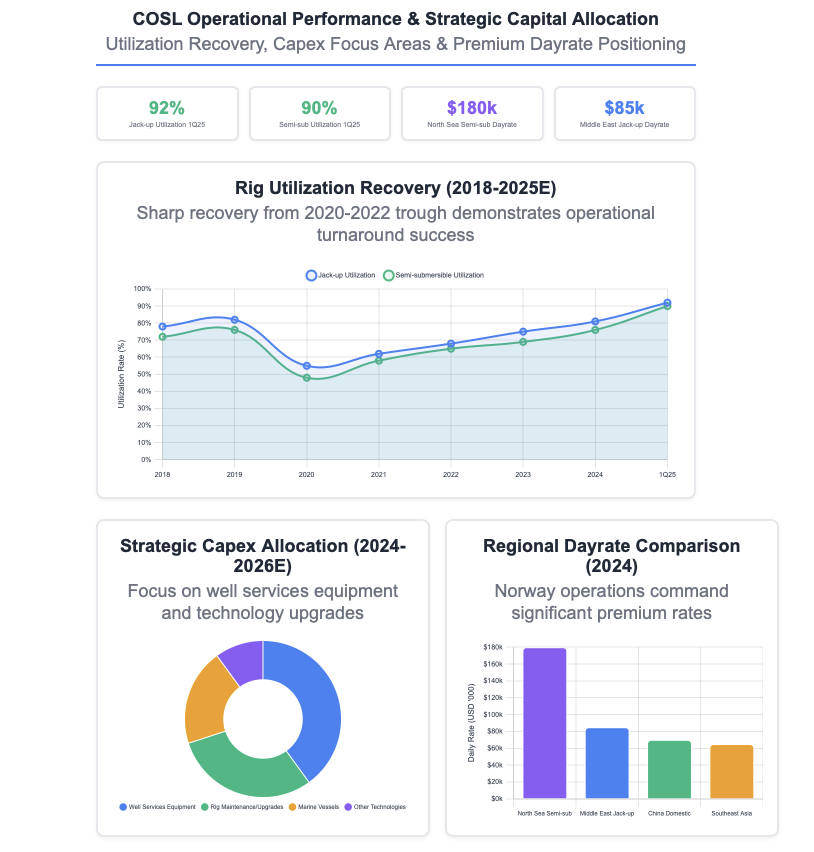This screenshot has height=852, width=814.
Task: Select the Rig Maintenance/Upgrades legend dot
Action: (x=205, y=807)
